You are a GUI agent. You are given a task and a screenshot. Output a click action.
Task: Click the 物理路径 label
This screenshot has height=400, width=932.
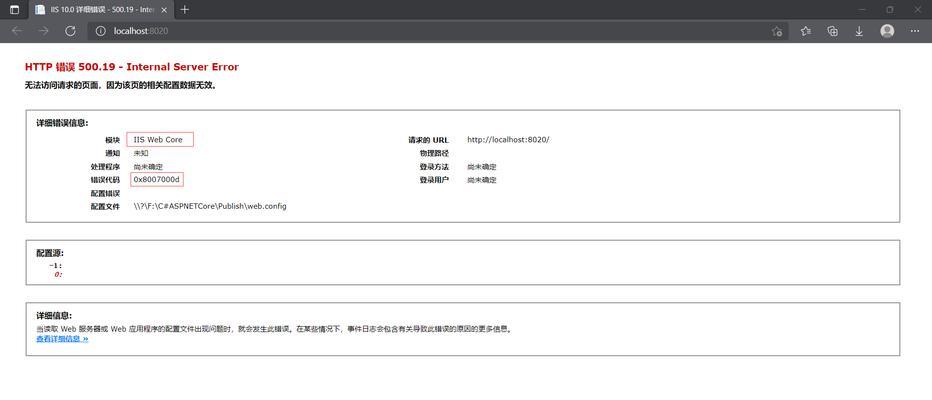tap(434, 153)
